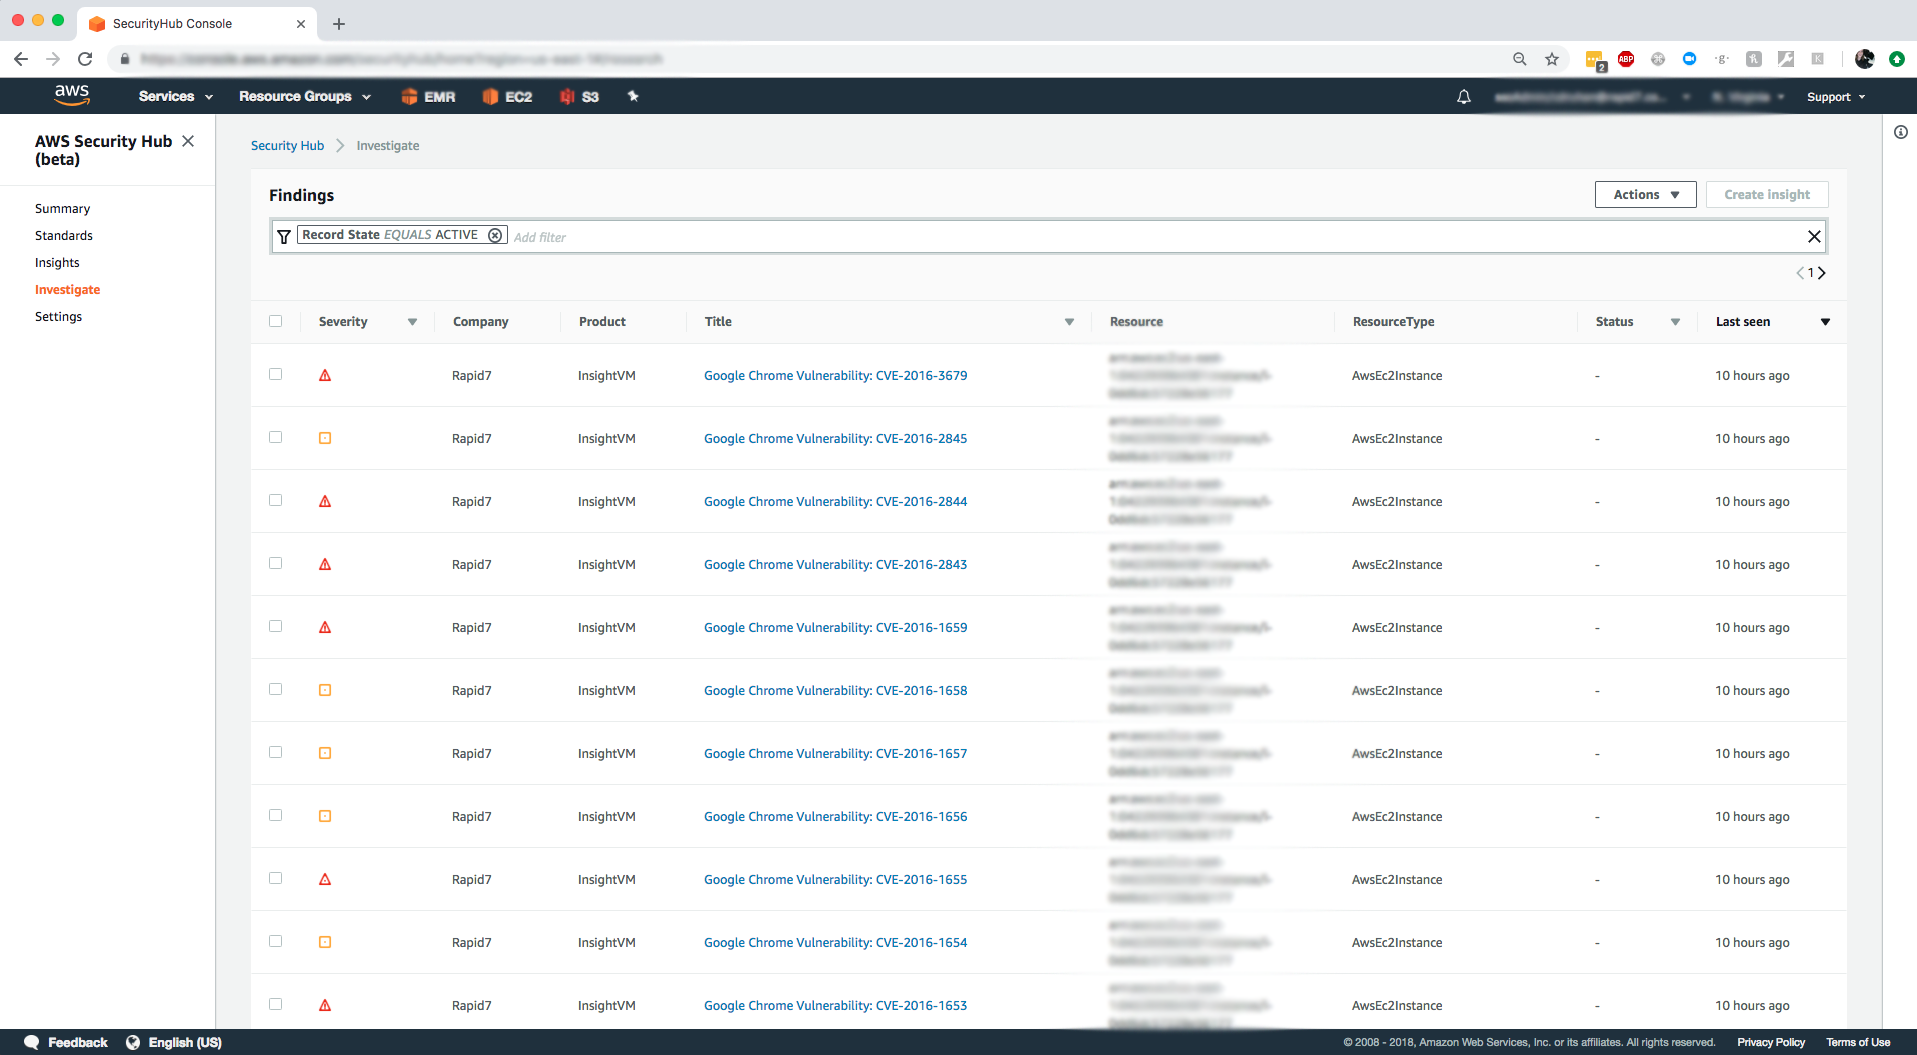Click the pin shortcuts icon
This screenshot has width=1917, height=1055.
point(633,97)
